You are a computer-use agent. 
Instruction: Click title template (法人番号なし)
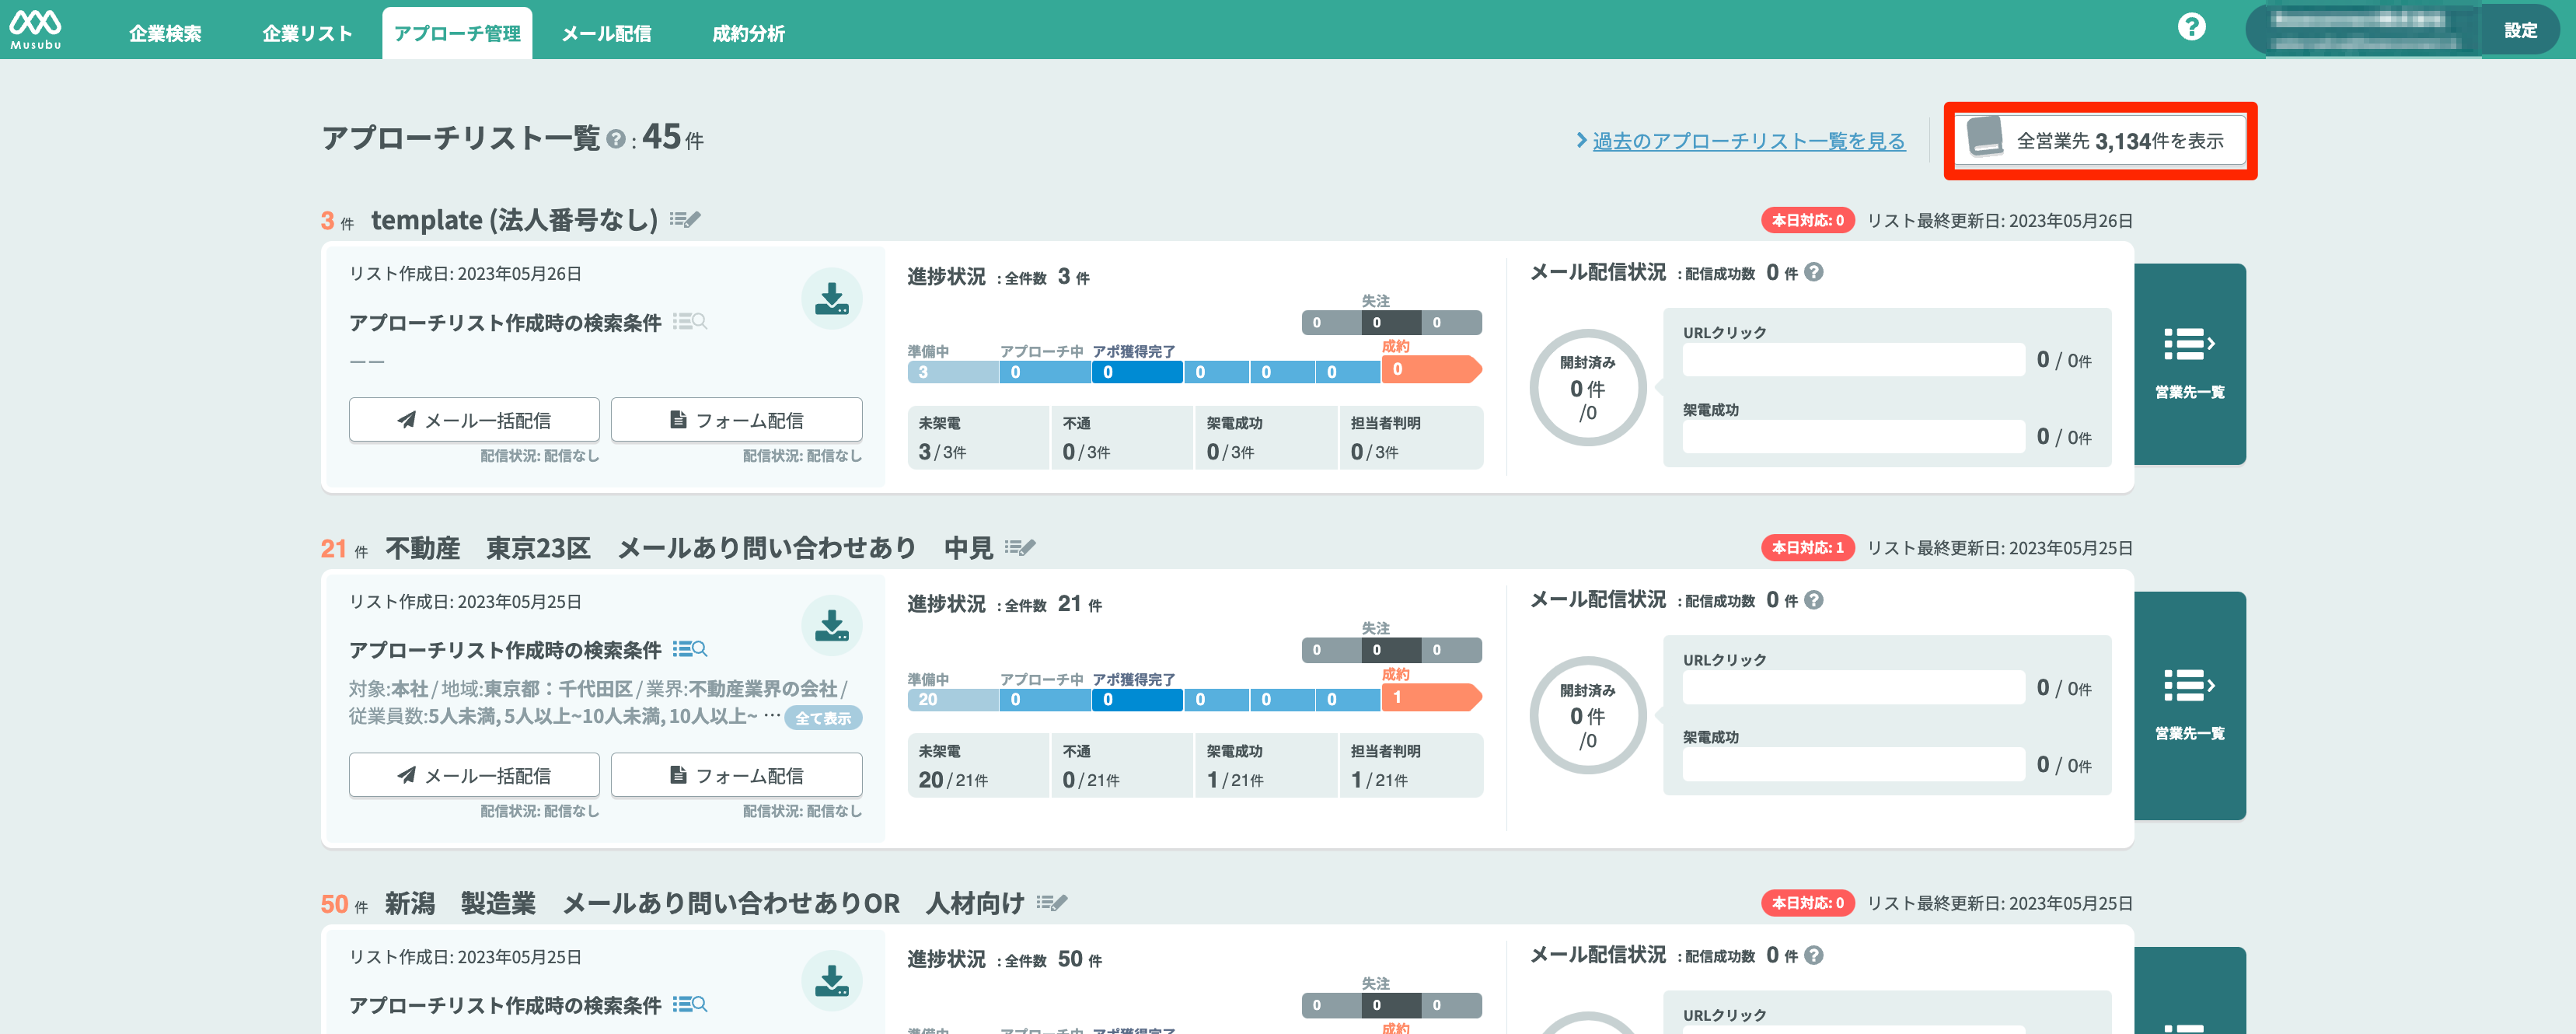514,219
